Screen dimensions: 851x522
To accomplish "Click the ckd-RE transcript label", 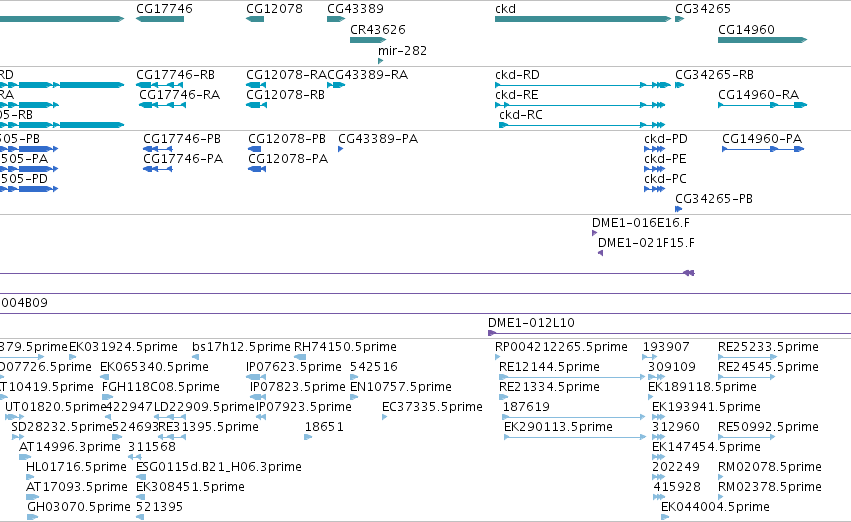I will click(x=517, y=94).
